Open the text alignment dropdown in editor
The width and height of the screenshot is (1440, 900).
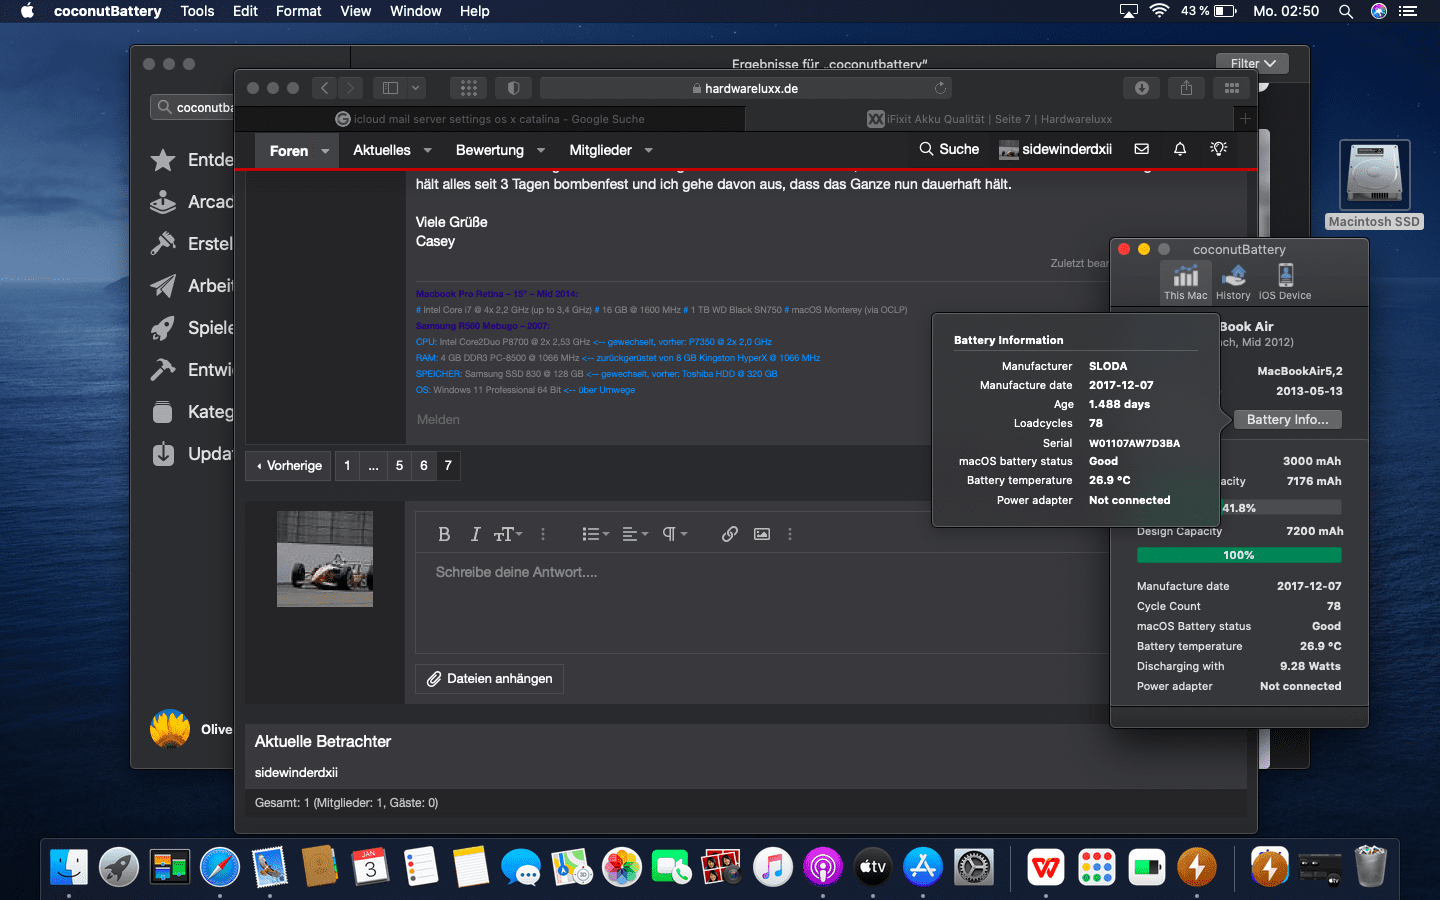click(x=635, y=534)
